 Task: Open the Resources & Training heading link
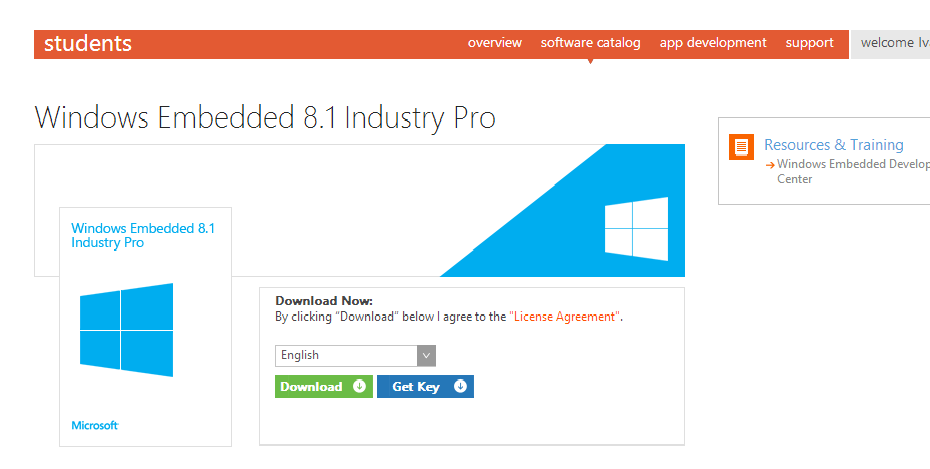[833, 145]
